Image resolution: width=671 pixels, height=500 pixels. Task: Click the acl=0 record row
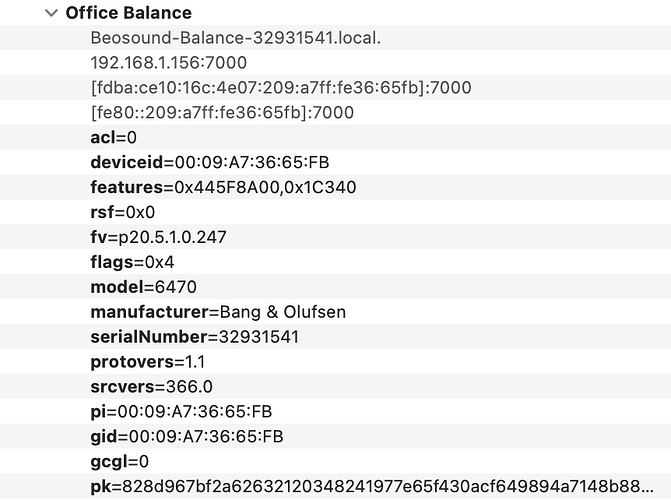(x=113, y=137)
